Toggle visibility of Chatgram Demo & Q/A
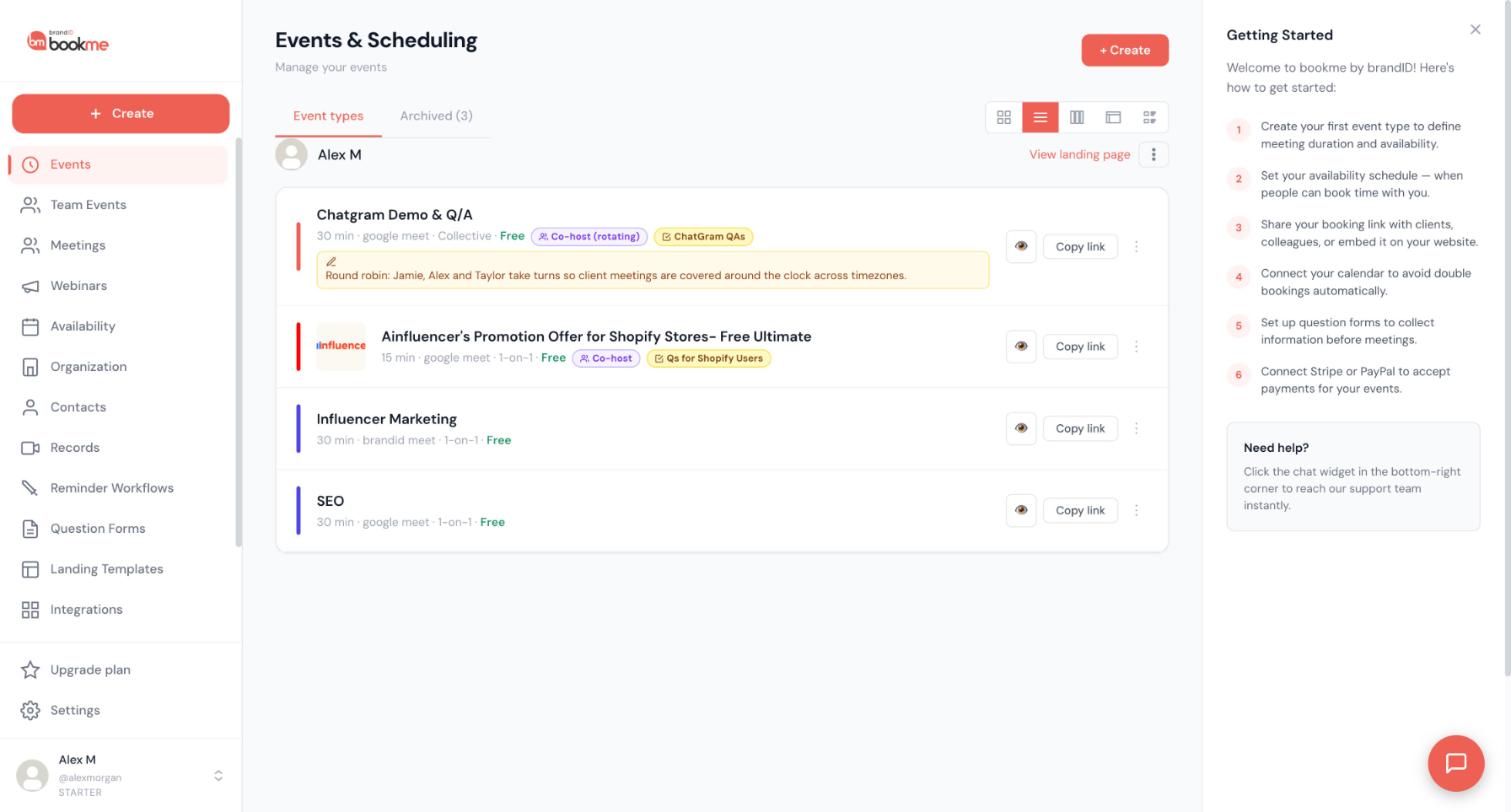The image size is (1511, 812). coord(1021,246)
